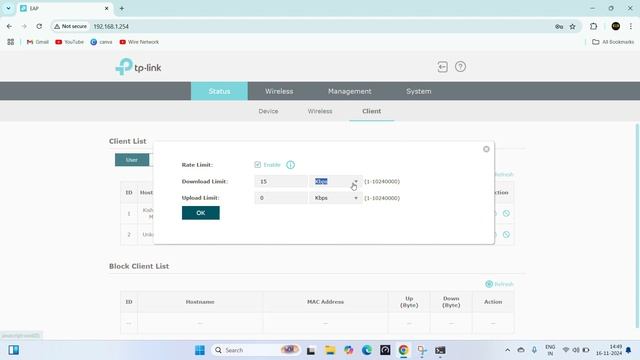Open Chrome three-dot menu
The height and width of the screenshot is (360, 640).
(x=631, y=26)
